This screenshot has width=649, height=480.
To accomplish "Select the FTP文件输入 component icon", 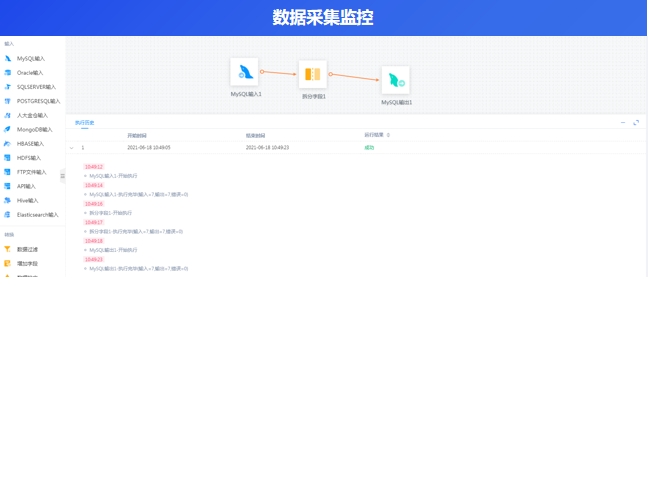I will 7,172.
